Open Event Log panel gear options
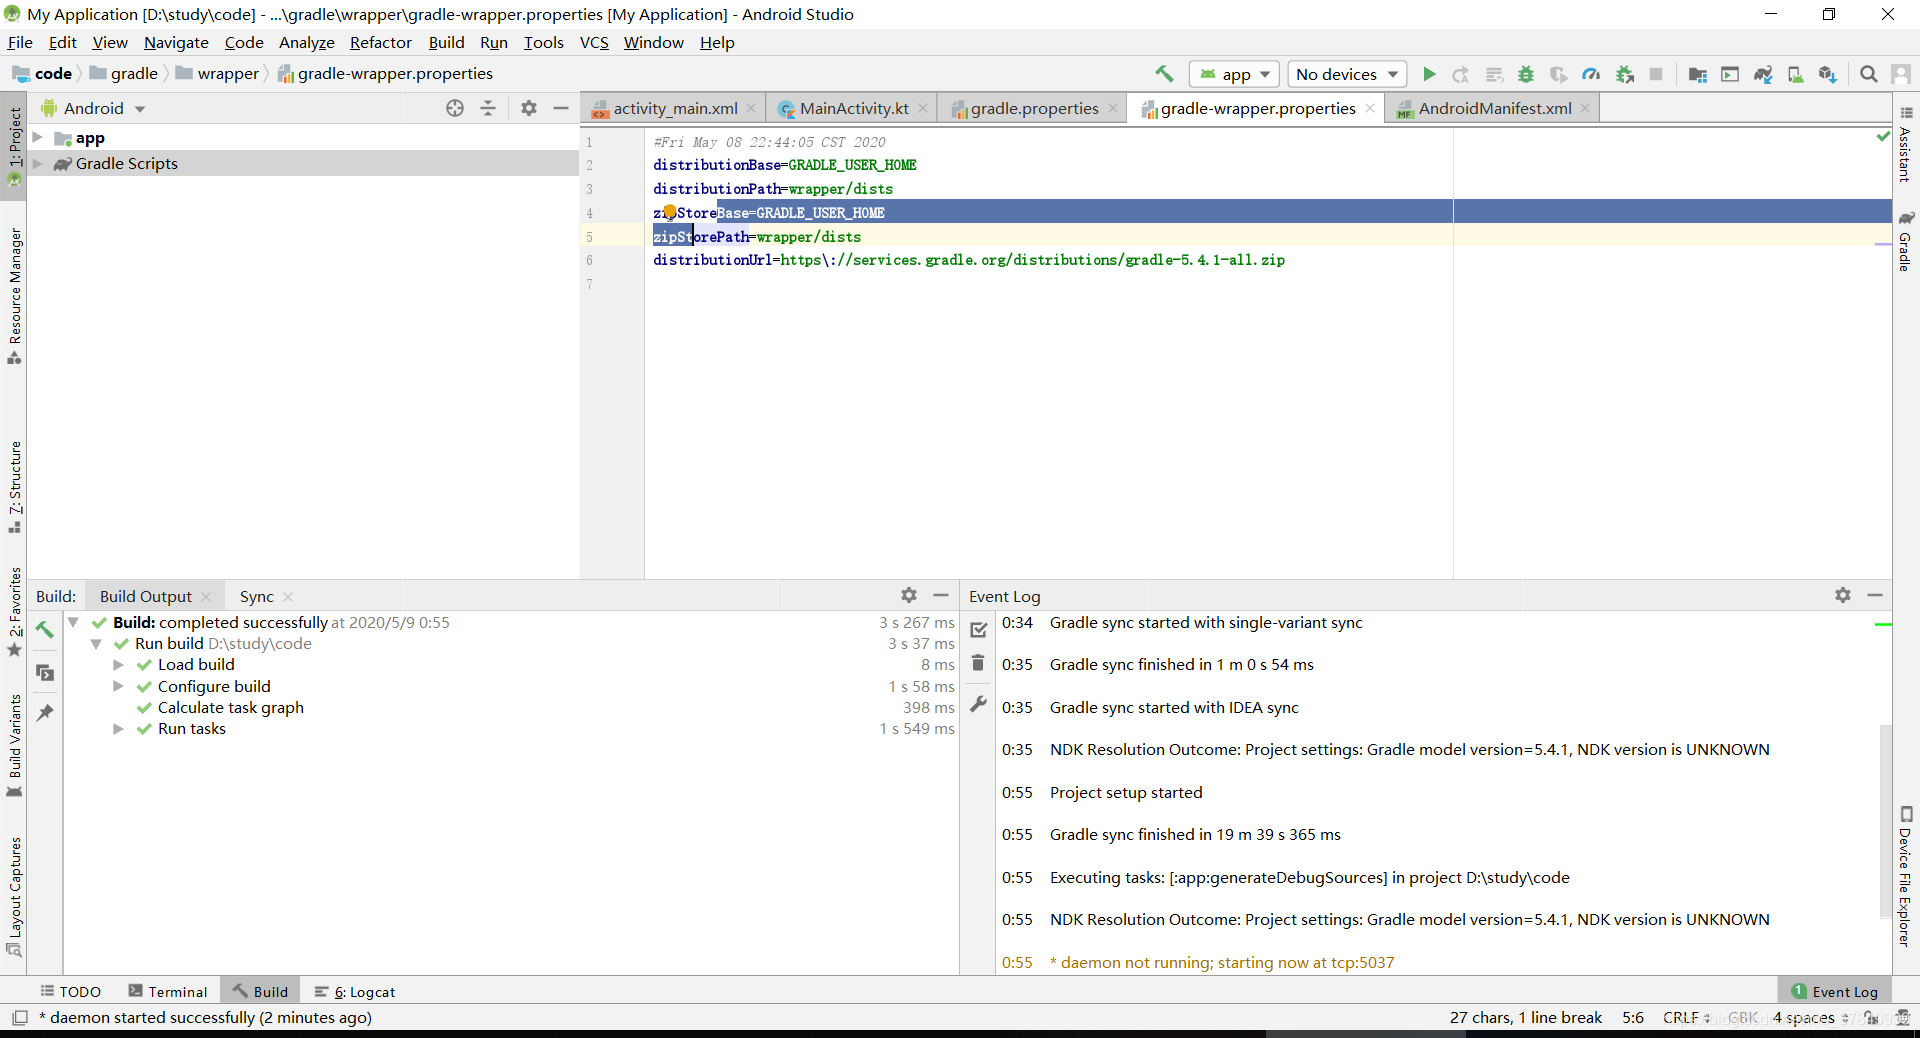The width and height of the screenshot is (1920, 1038). click(x=1843, y=595)
